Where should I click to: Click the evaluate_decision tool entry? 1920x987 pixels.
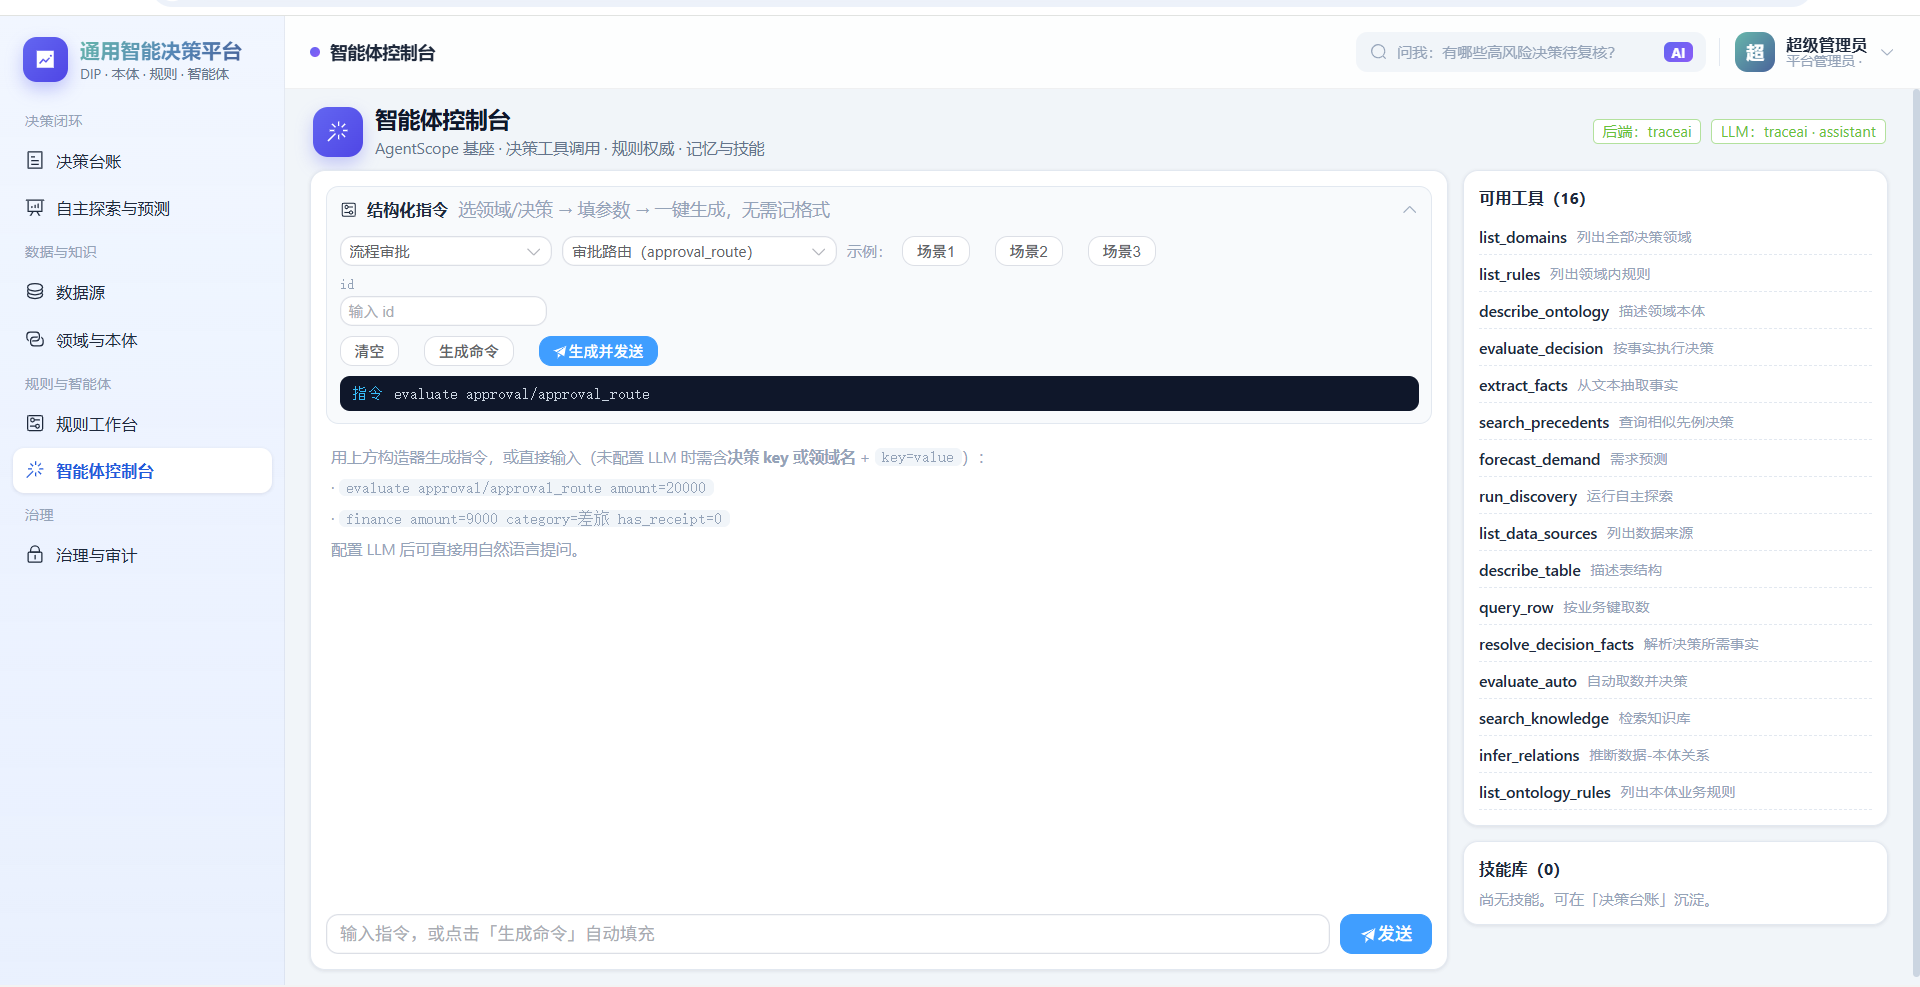[x=1675, y=348]
